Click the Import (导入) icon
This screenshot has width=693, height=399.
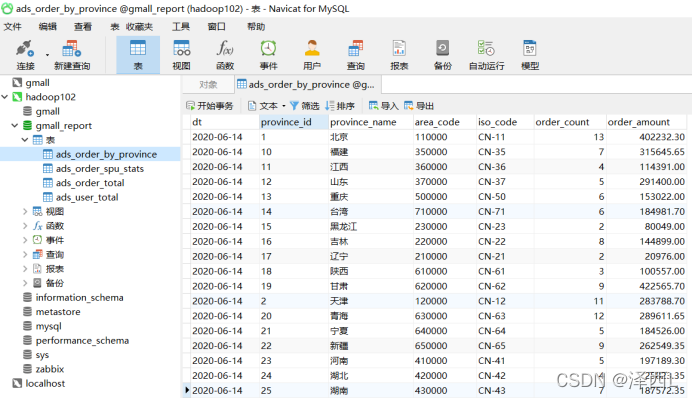click(373, 106)
